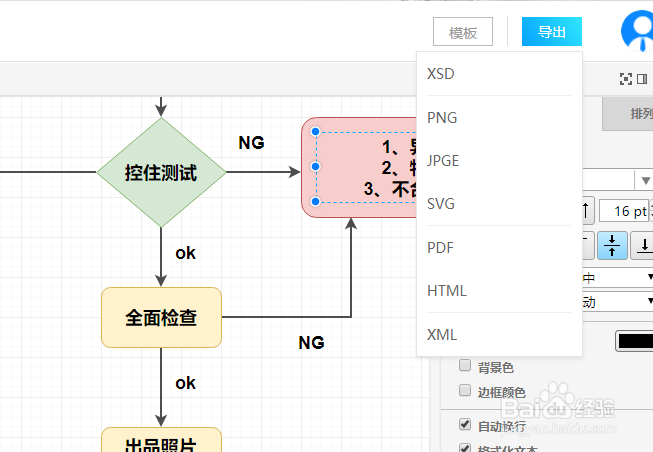Click the ok label under 控住测试
653x452 pixels.
tap(185, 253)
